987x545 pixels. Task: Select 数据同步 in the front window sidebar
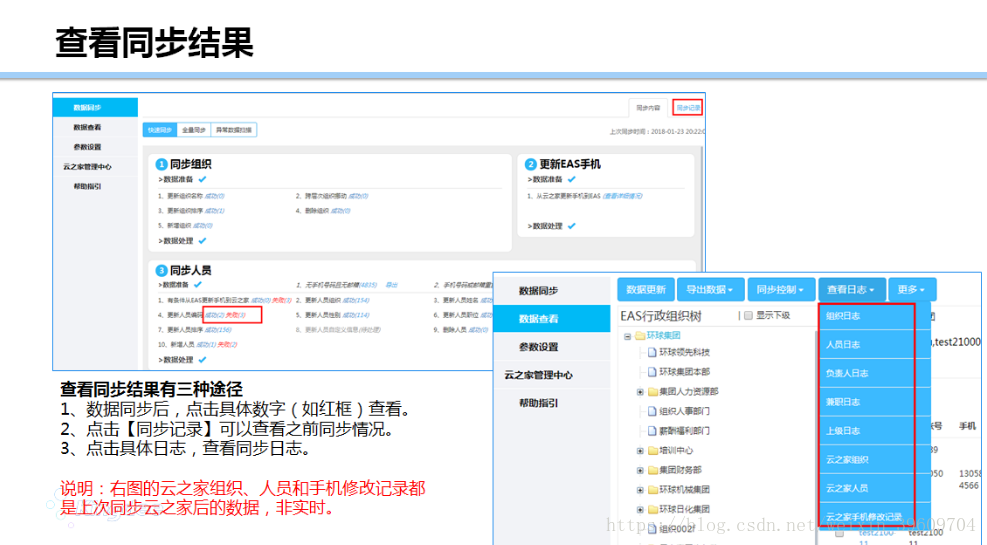(552, 291)
